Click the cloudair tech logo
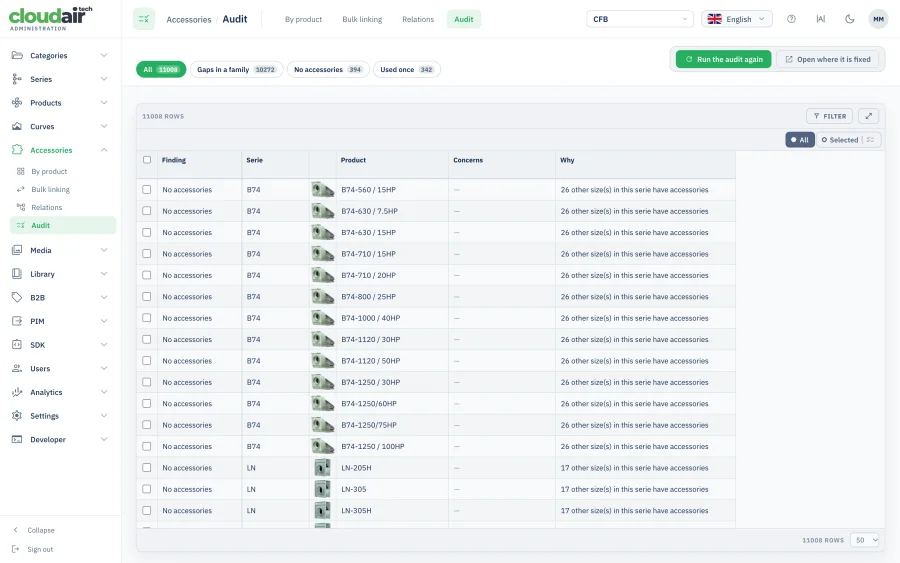 [51, 18]
